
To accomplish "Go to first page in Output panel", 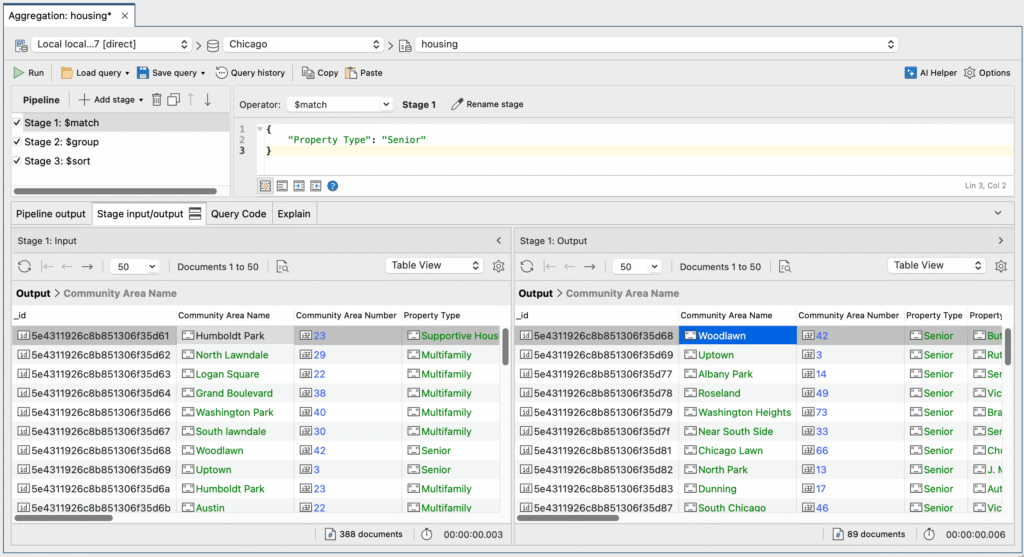I will [551, 266].
